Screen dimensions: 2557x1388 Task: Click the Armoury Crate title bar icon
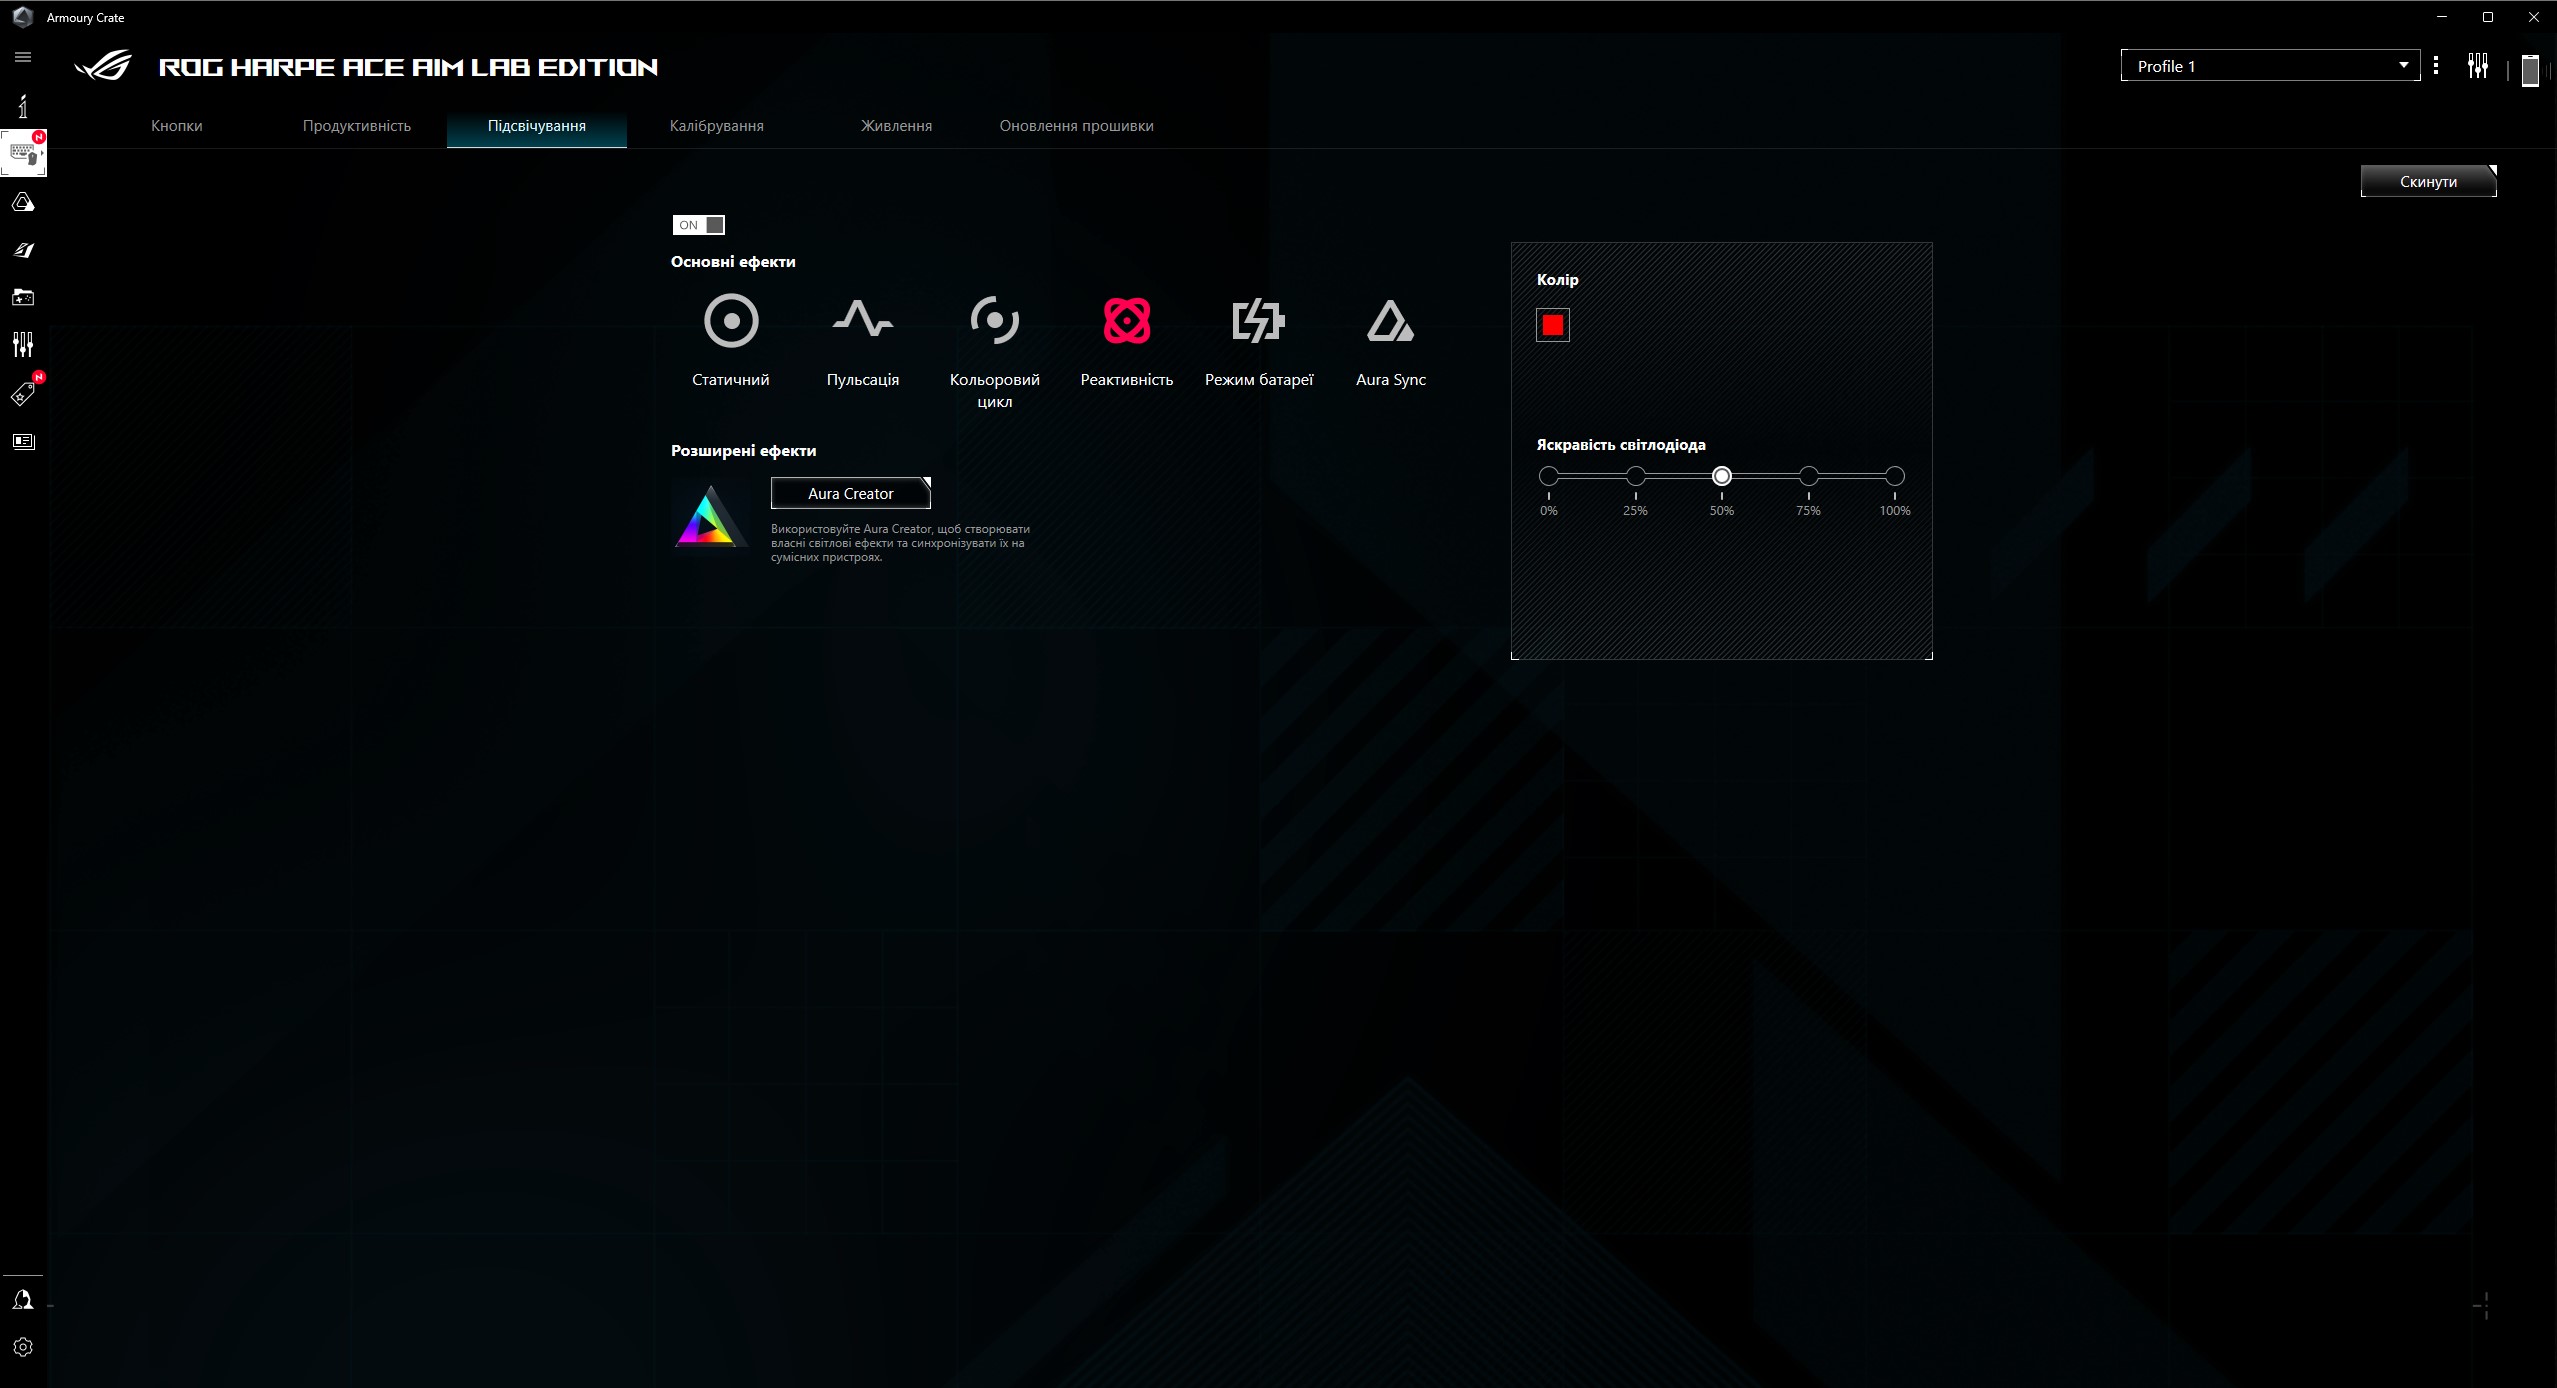pos(22,17)
